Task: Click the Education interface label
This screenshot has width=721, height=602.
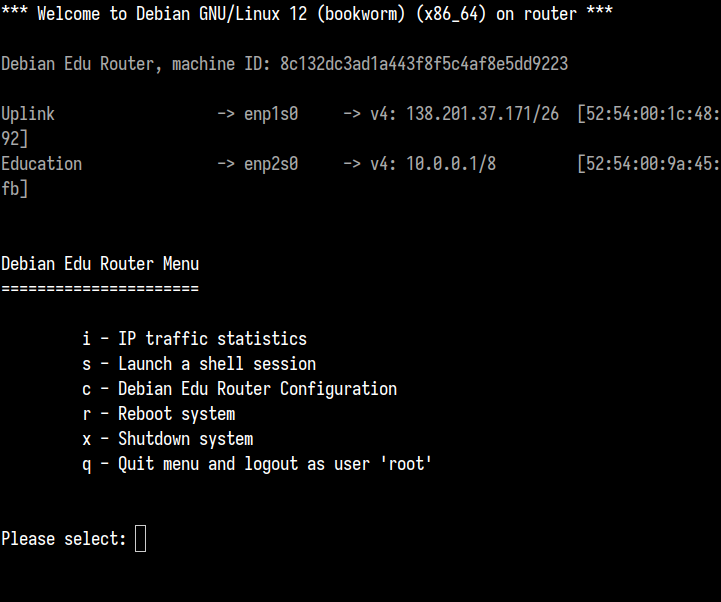Action: (x=41, y=164)
